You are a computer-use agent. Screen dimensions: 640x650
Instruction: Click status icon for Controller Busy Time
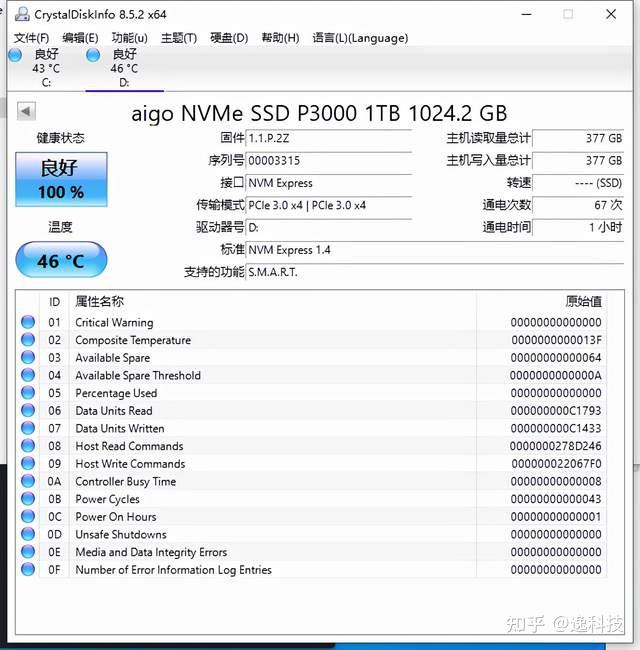28,481
